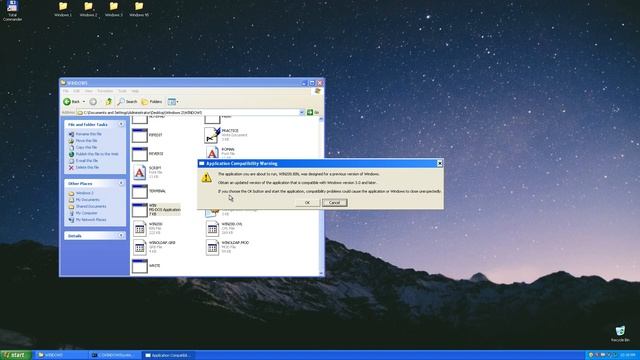Select the Windows 95 desktop folder

coord(139,9)
